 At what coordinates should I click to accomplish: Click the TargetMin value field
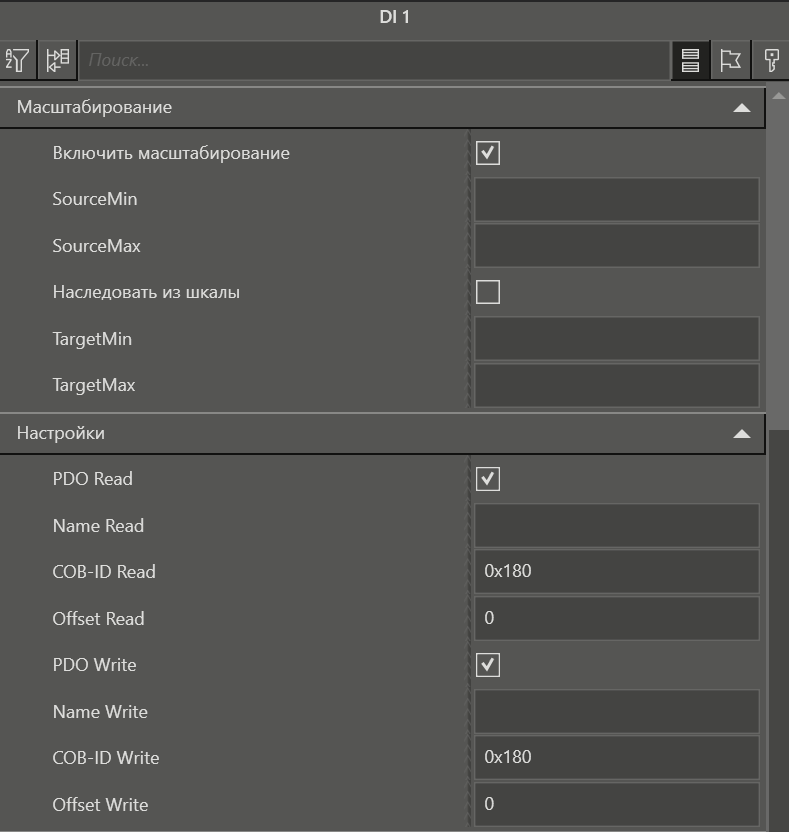pos(617,339)
